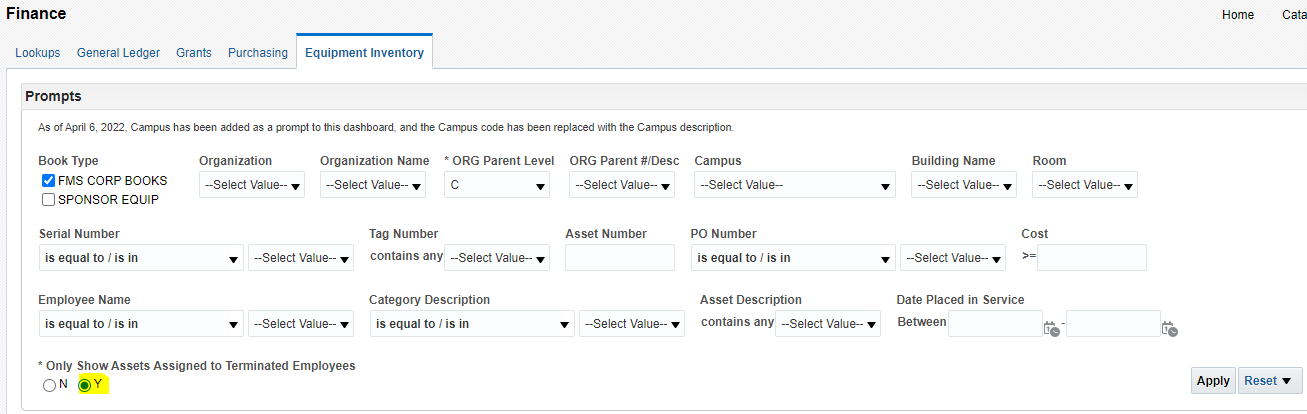Open the ORG Parent Level dropdown

click(498, 185)
